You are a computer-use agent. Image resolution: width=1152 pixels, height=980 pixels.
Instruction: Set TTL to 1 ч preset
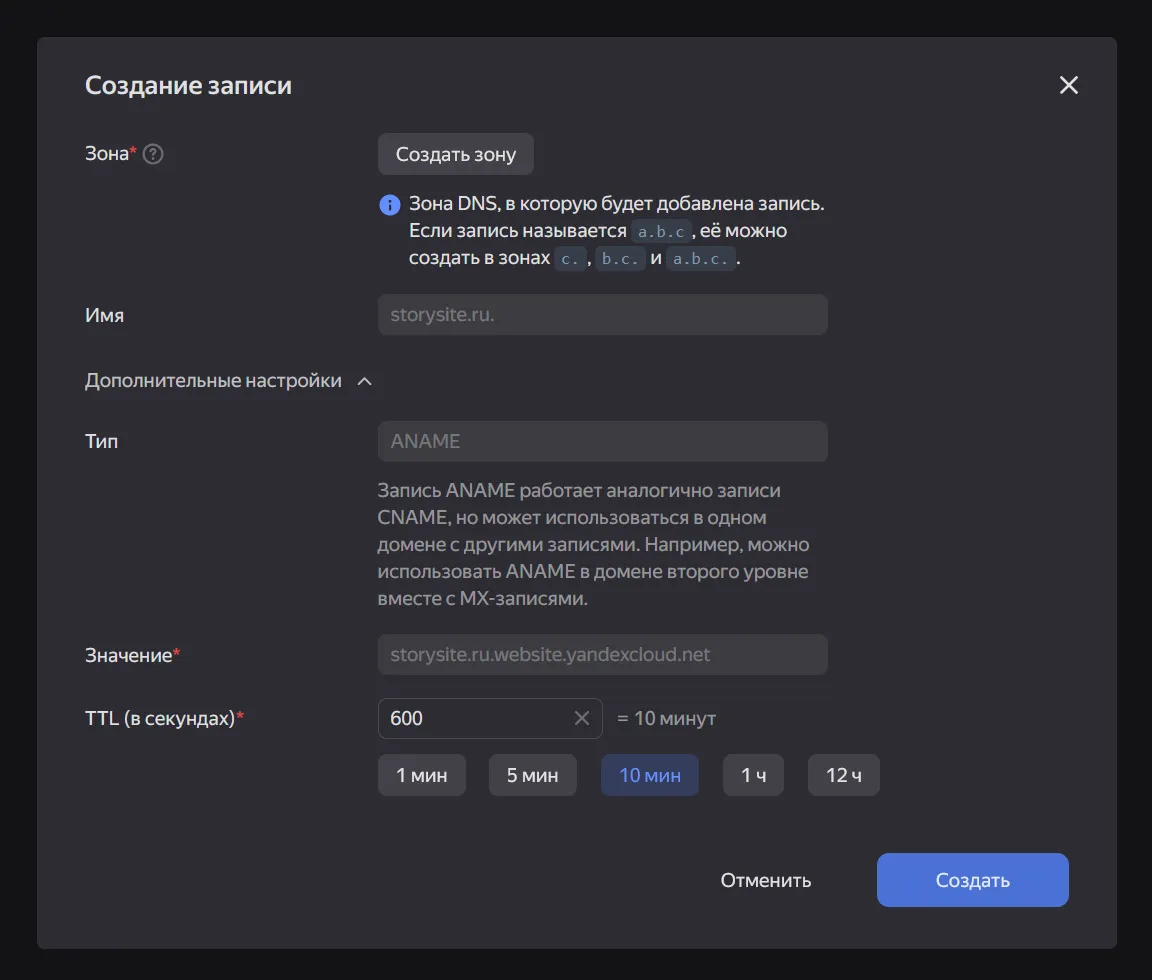pyautogui.click(x=753, y=775)
